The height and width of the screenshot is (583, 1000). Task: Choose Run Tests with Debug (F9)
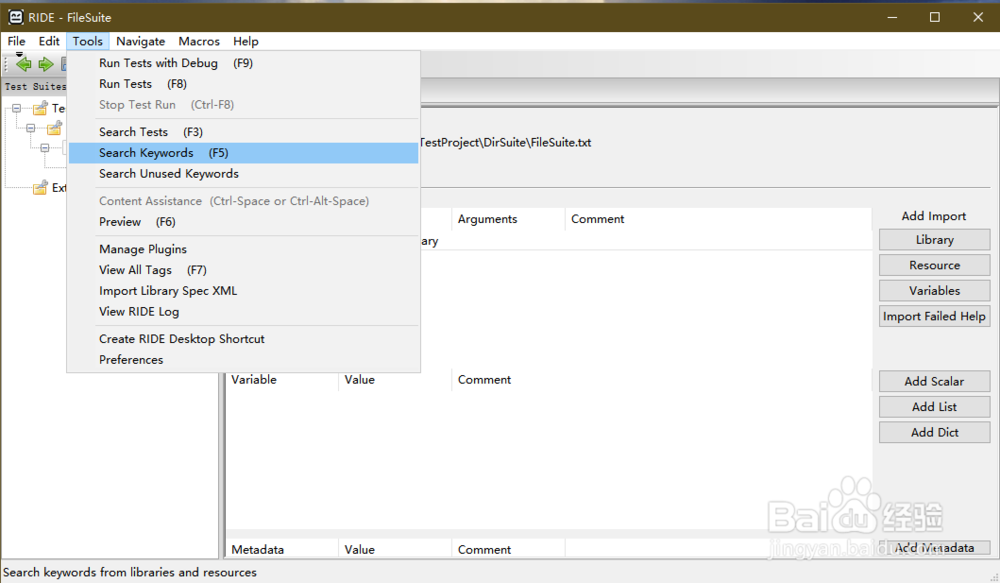(x=243, y=63)
